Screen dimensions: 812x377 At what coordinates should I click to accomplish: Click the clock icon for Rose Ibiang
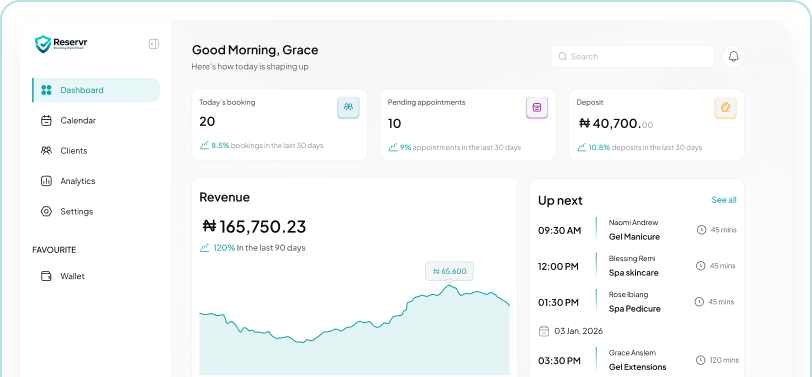click(x=699, y=301)
